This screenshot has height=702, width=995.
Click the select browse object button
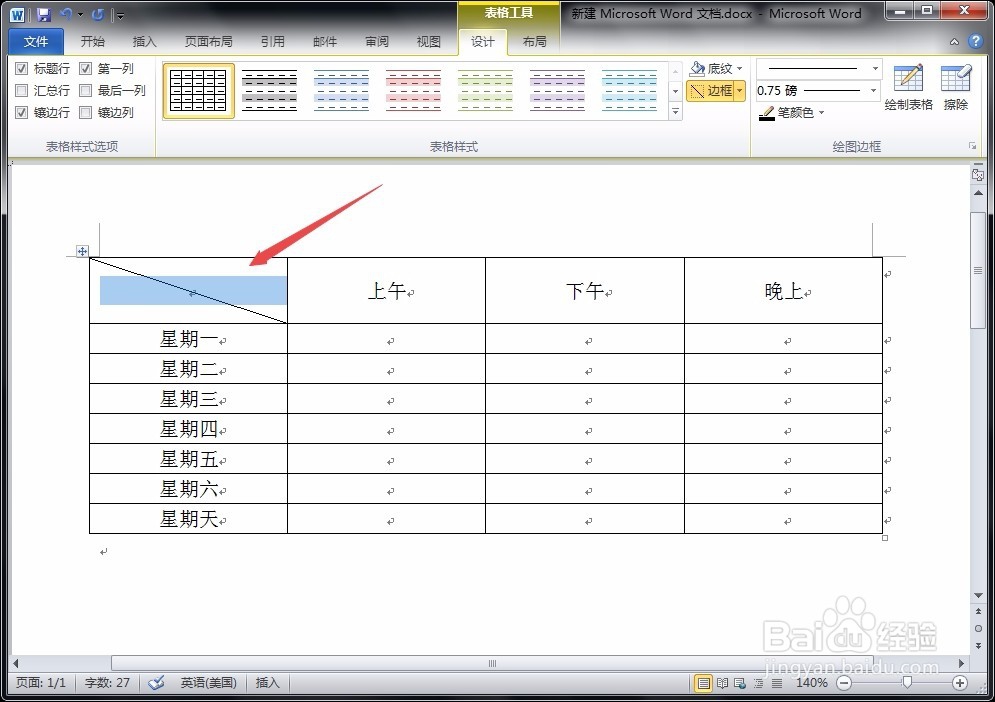coord(978,628)
